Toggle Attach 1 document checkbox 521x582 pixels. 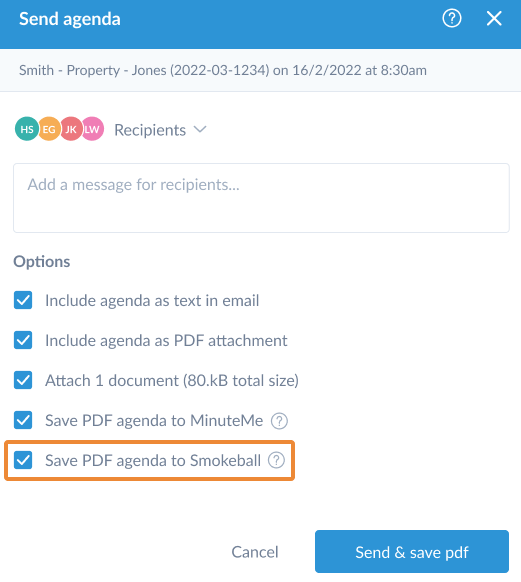23,380
